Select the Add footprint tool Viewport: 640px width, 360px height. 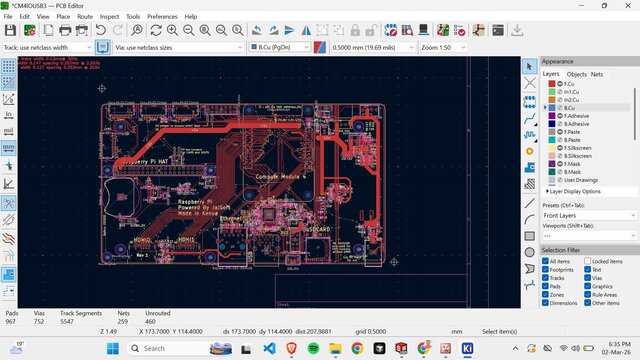529,102
